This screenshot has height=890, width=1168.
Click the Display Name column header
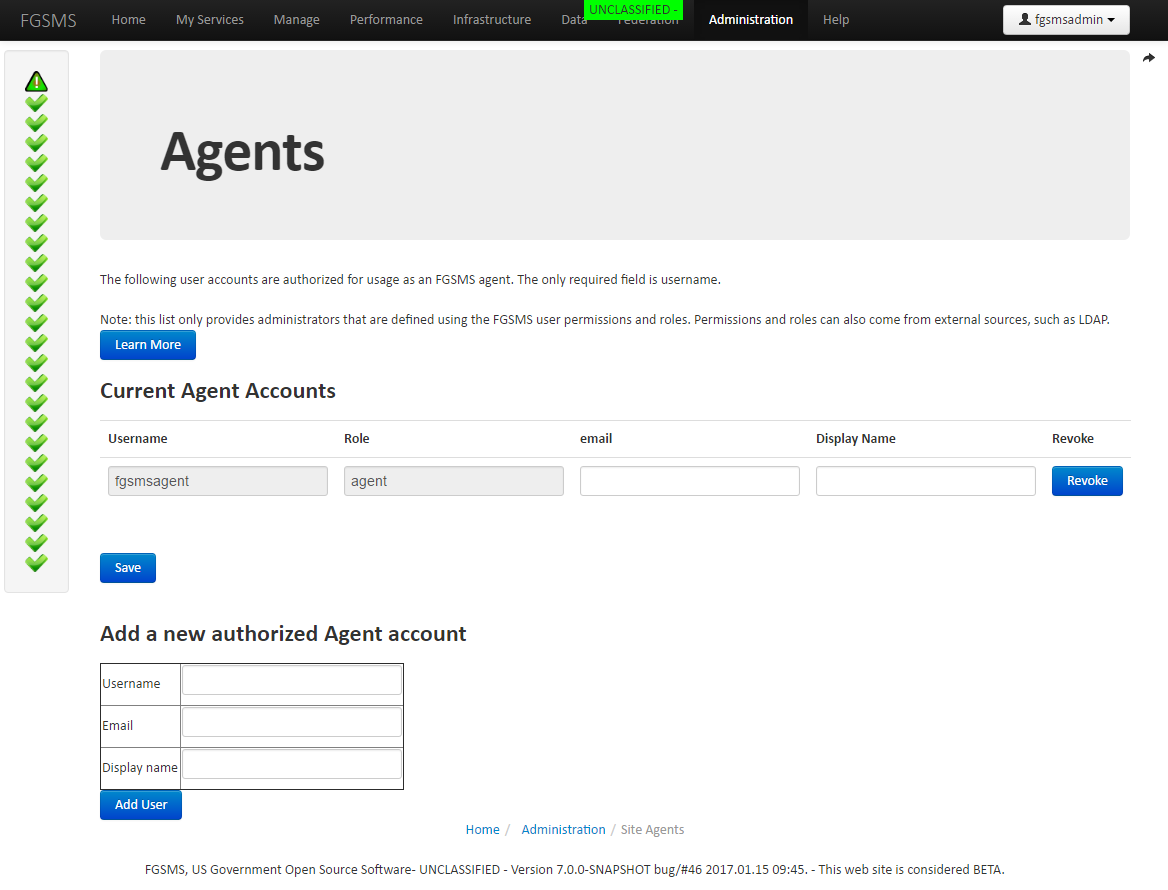pyautogui.click(x=855, y=439)
